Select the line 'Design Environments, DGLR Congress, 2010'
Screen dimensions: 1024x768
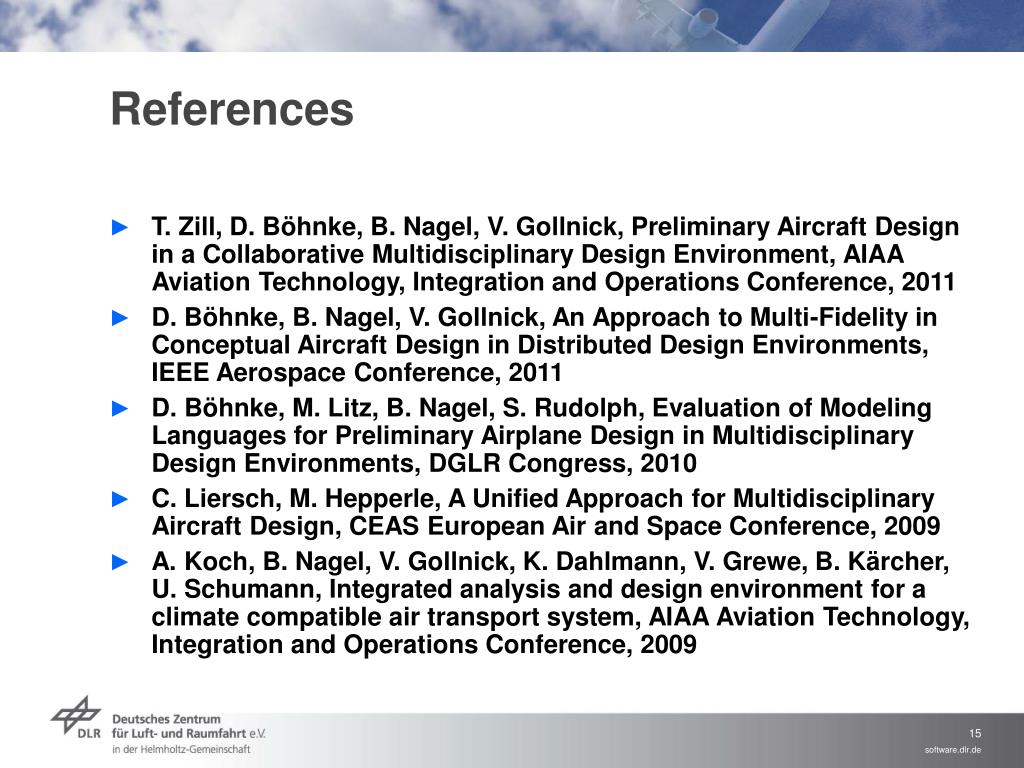coord(424,464)
